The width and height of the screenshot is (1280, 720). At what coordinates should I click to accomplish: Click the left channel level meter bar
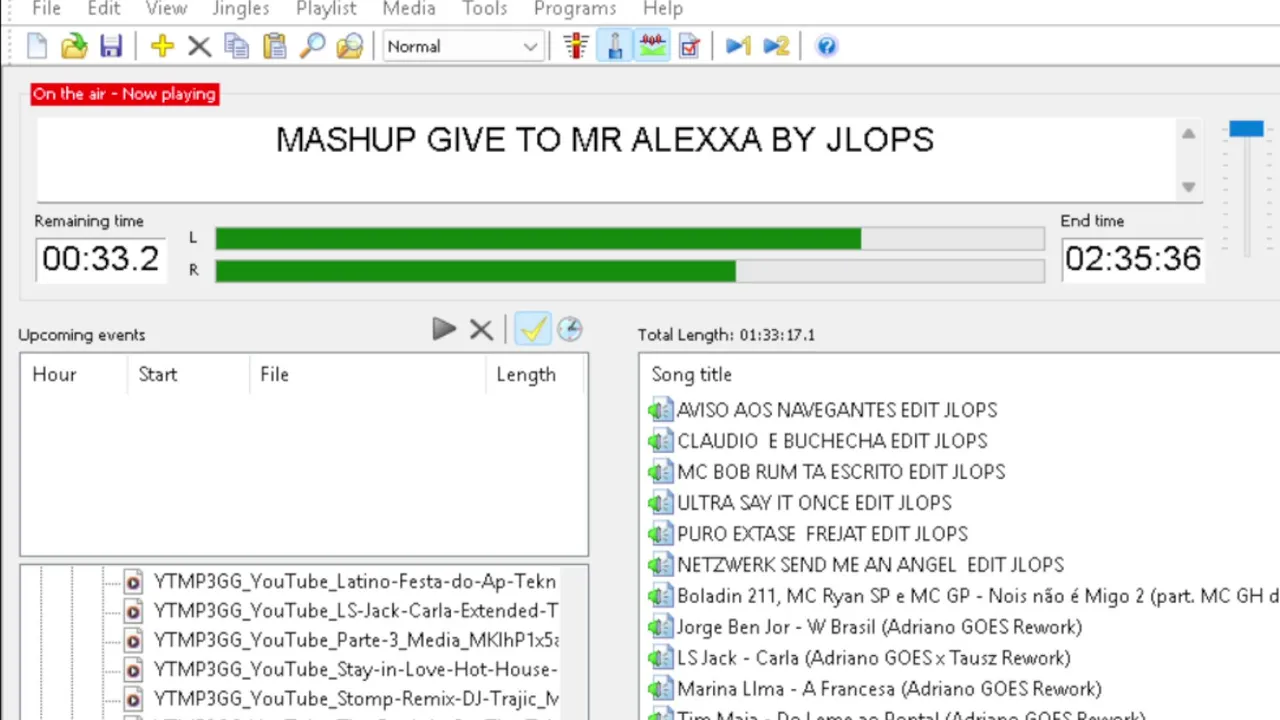tap(630, 238)
